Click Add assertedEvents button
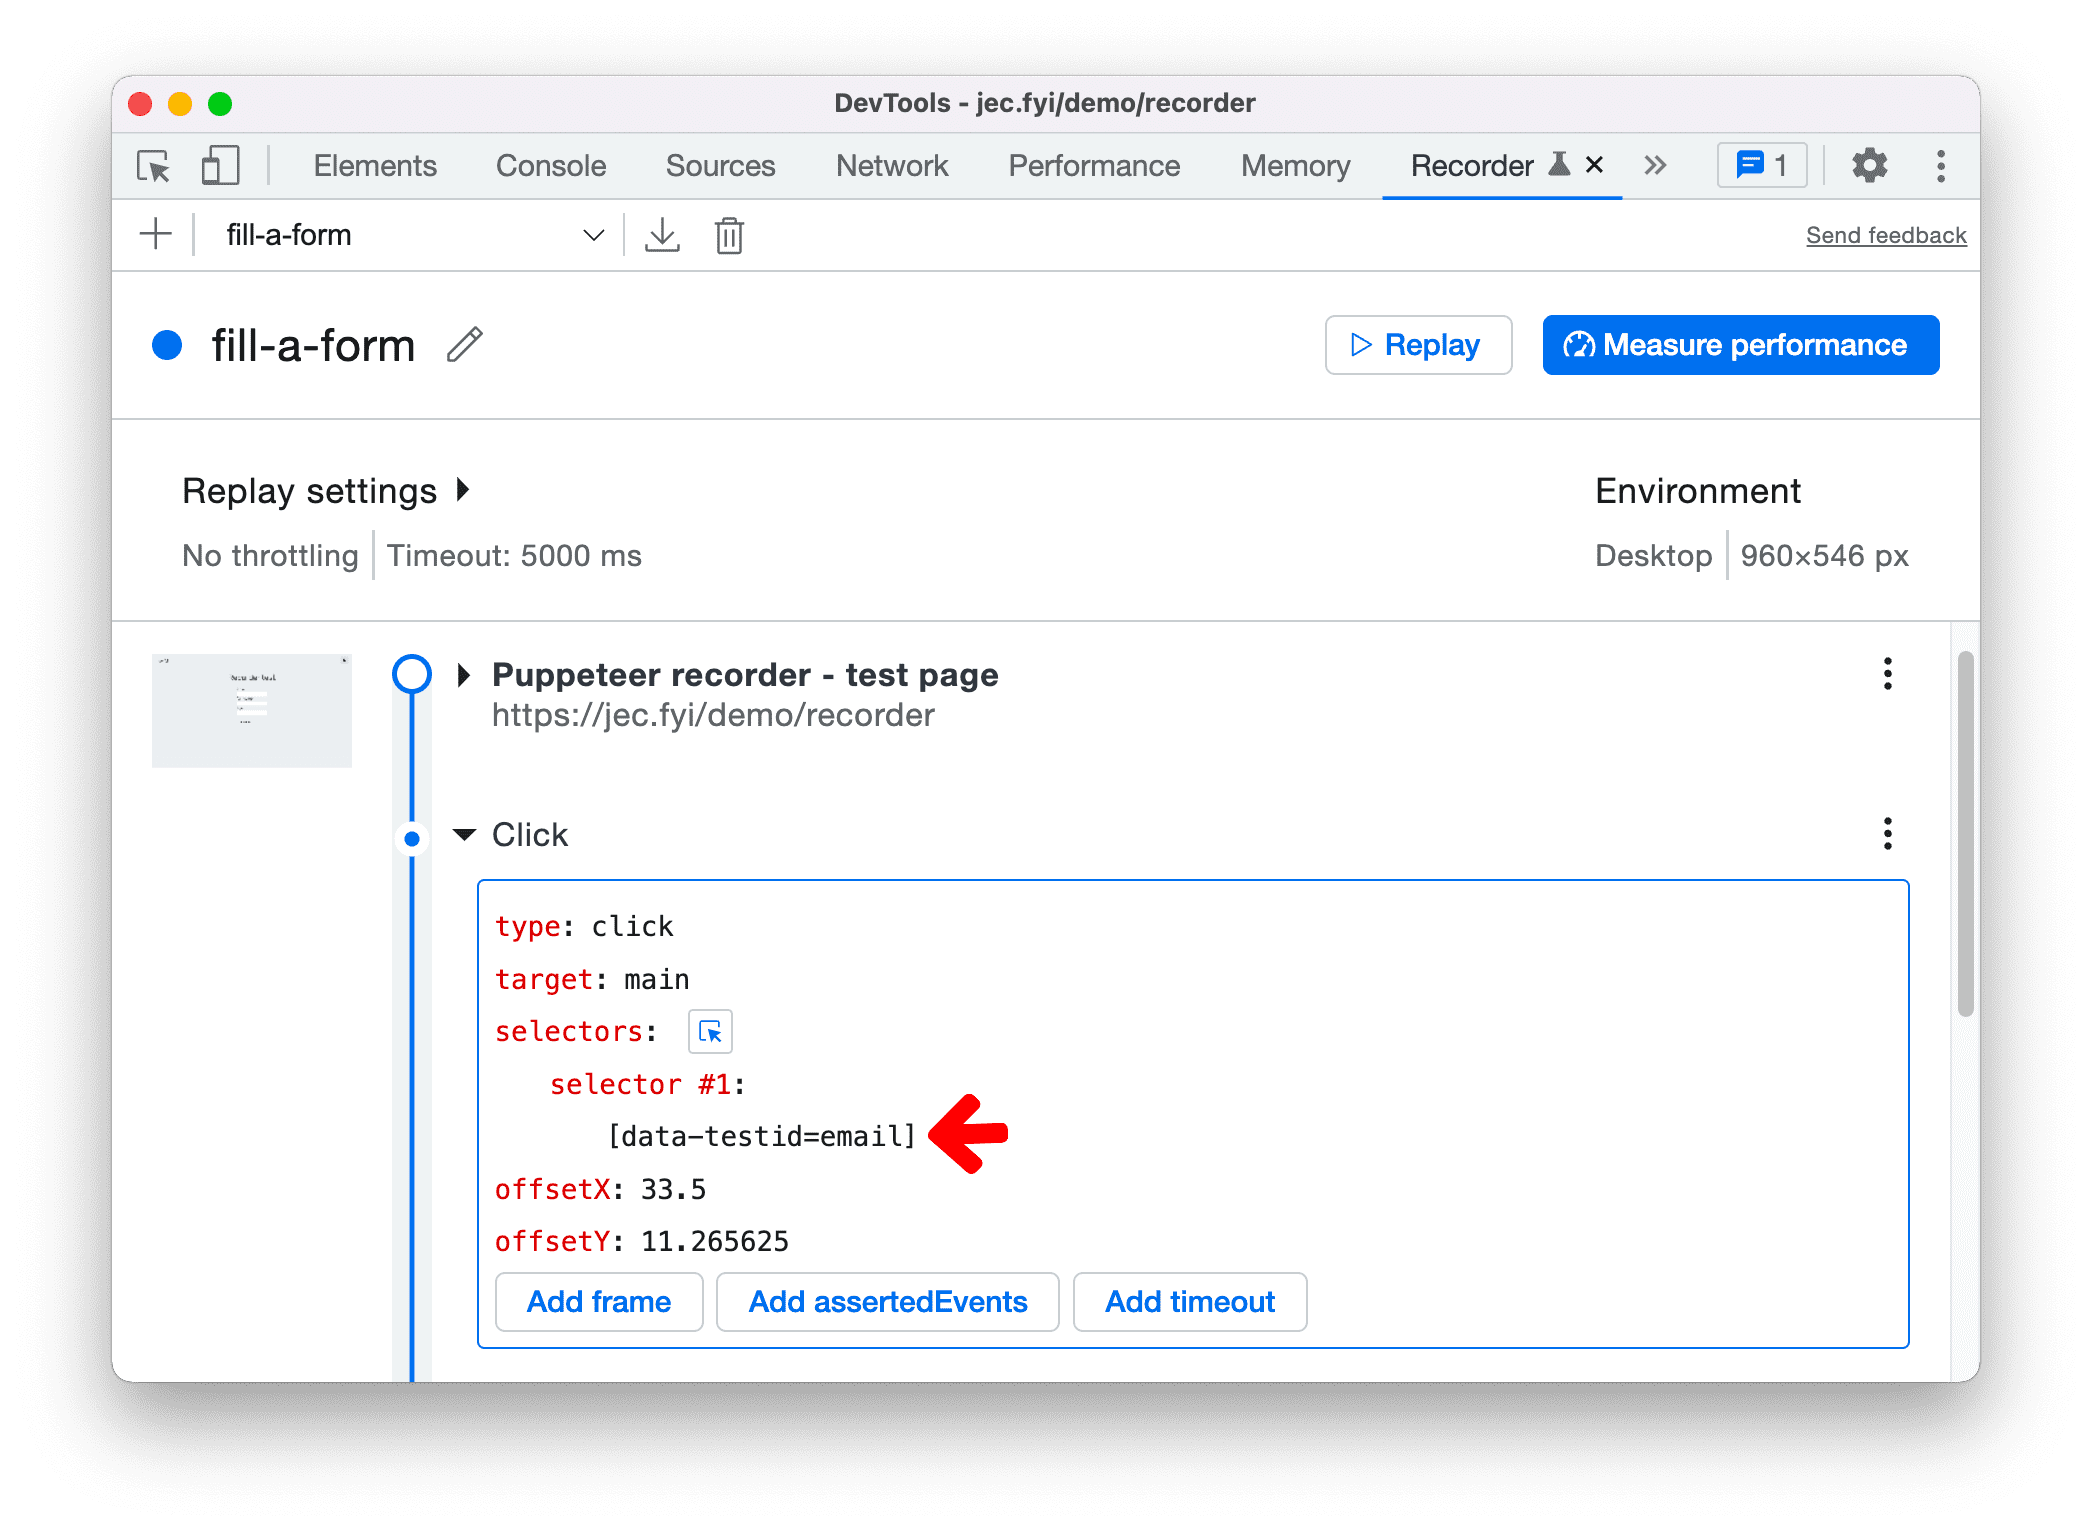This screenshot has height=1530, width=2092. (x=888, y=1346)
